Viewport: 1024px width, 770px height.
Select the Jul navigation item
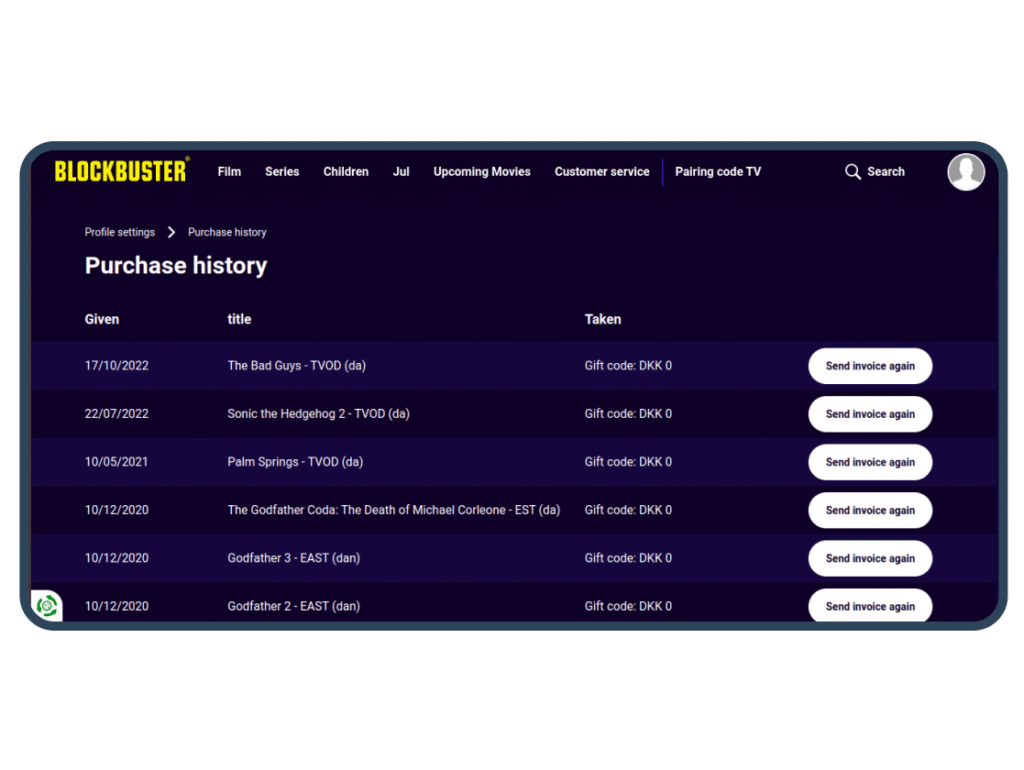[401, 172]
